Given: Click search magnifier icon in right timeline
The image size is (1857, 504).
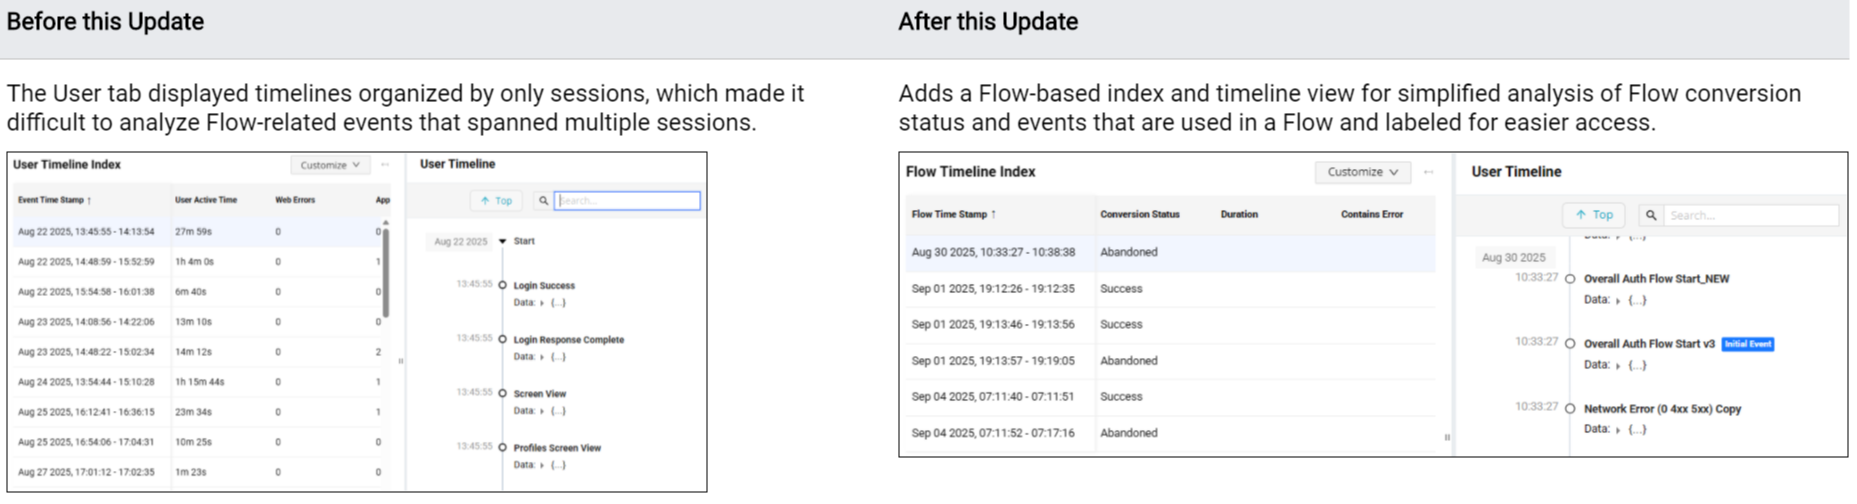Looking at the screenshot, I should tap(1651, 215).
